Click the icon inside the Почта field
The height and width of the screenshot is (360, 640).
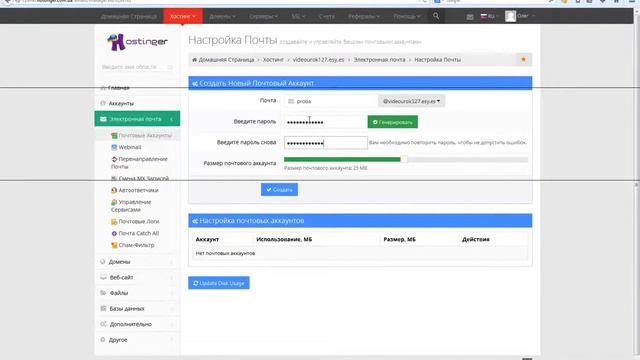point(291,101)
